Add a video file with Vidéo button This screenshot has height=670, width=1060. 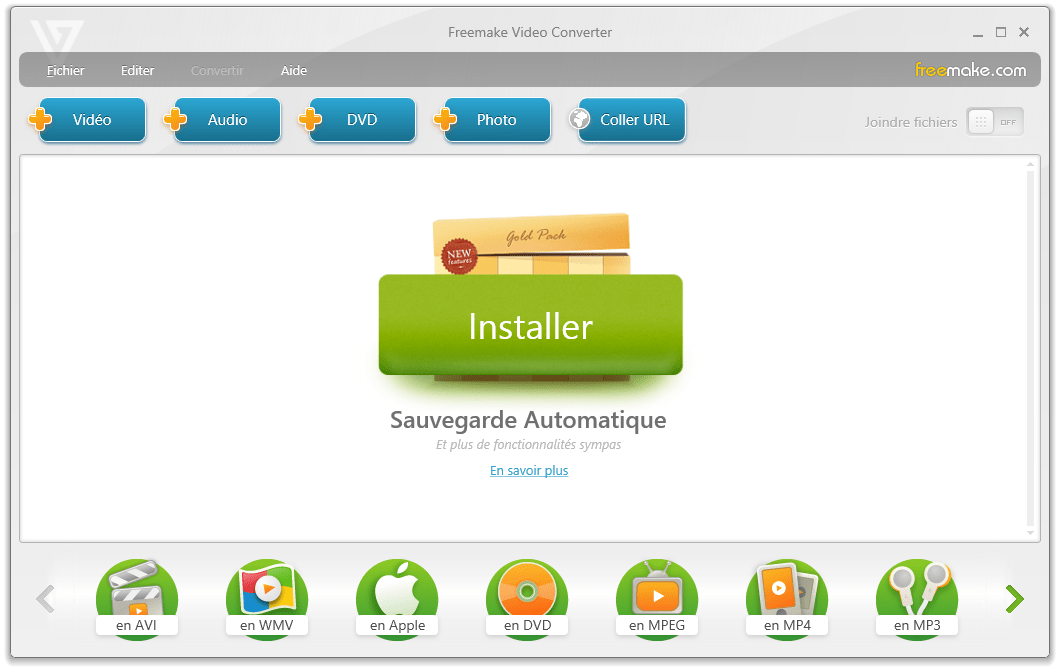point(92,120)
